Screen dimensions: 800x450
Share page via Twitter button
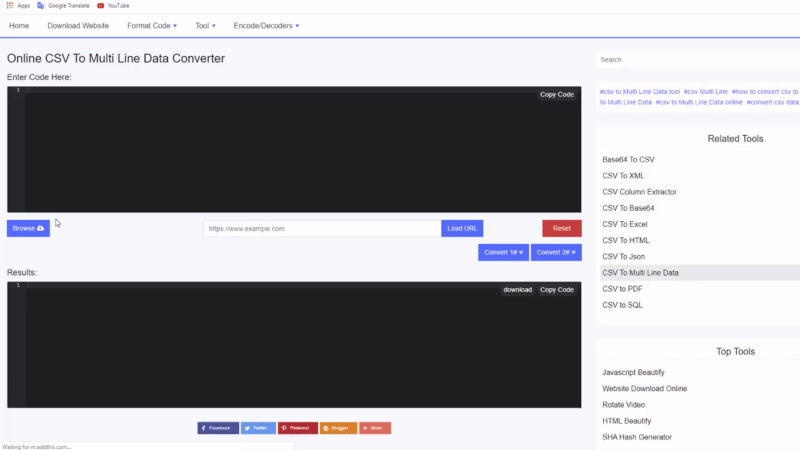pos(258,427)
